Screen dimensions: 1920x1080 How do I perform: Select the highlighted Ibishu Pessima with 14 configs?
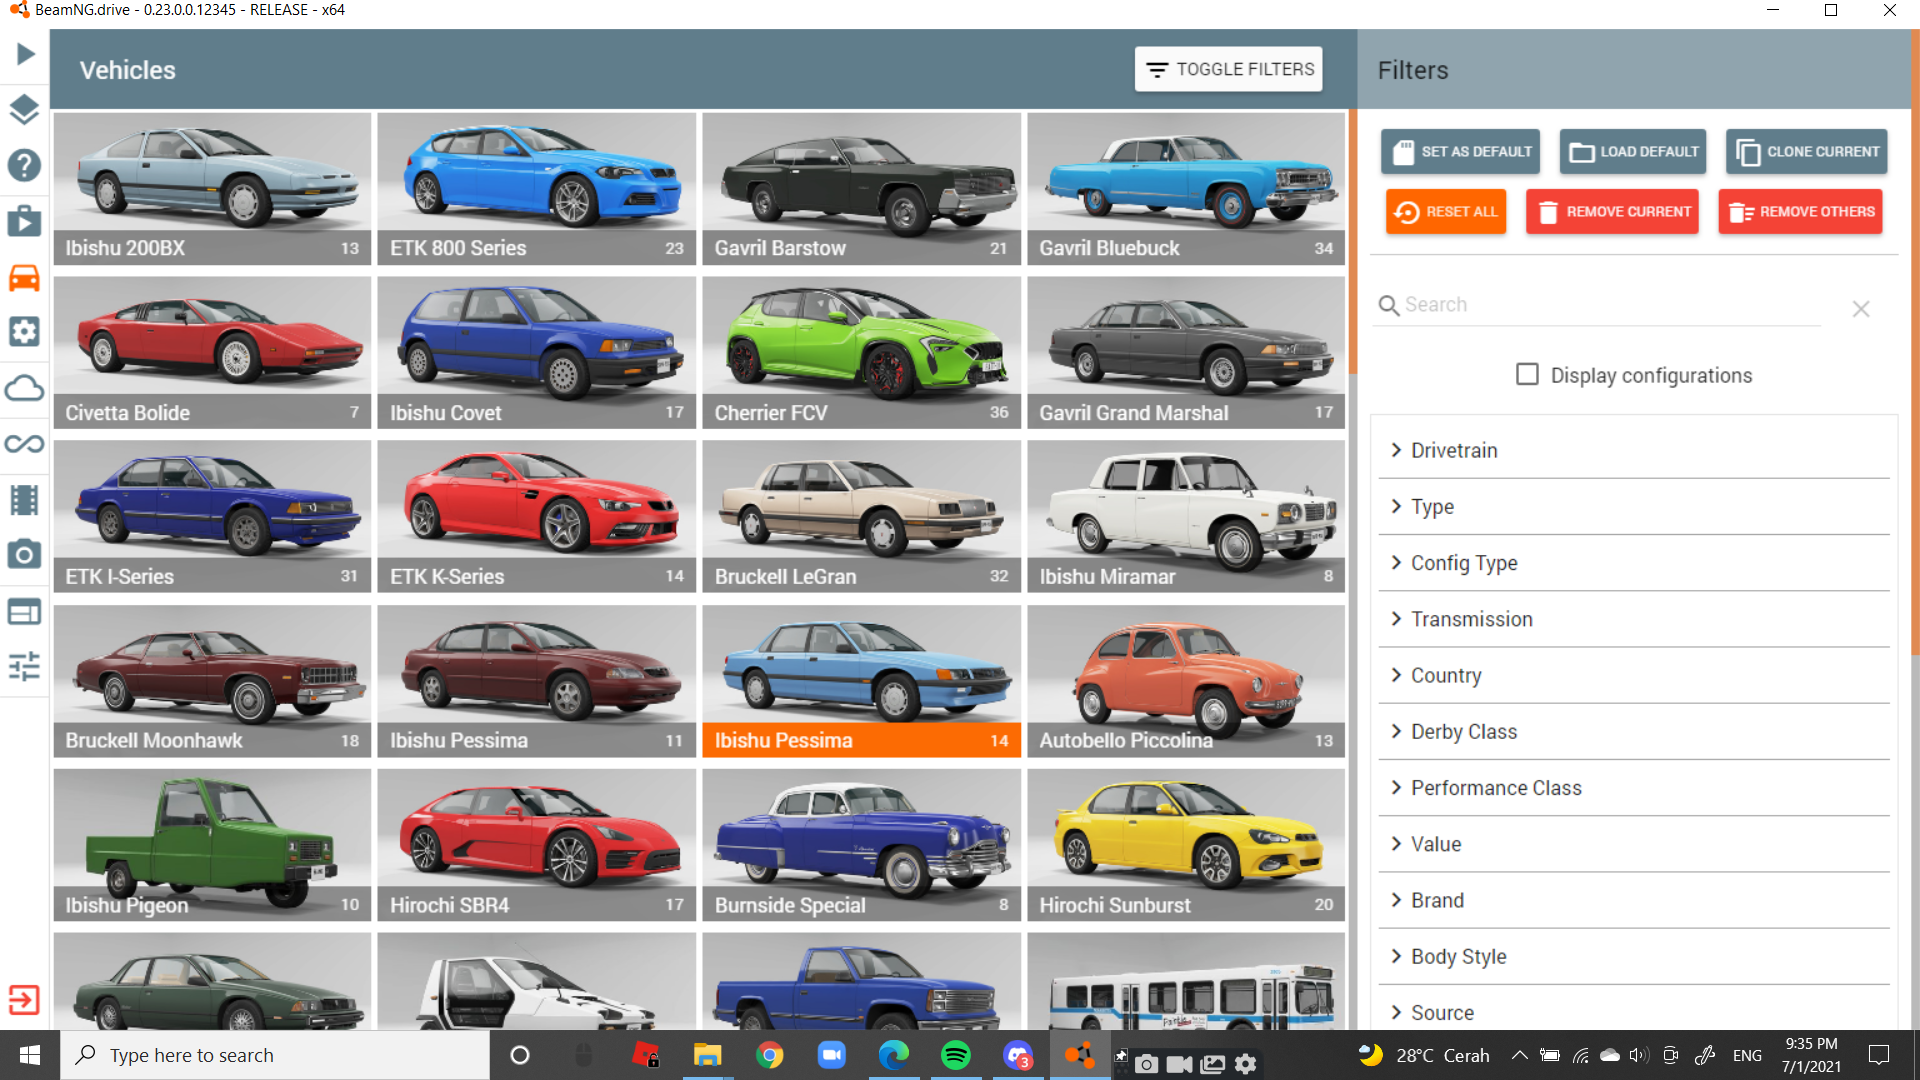pyautogui.click(x=861, y=681)
